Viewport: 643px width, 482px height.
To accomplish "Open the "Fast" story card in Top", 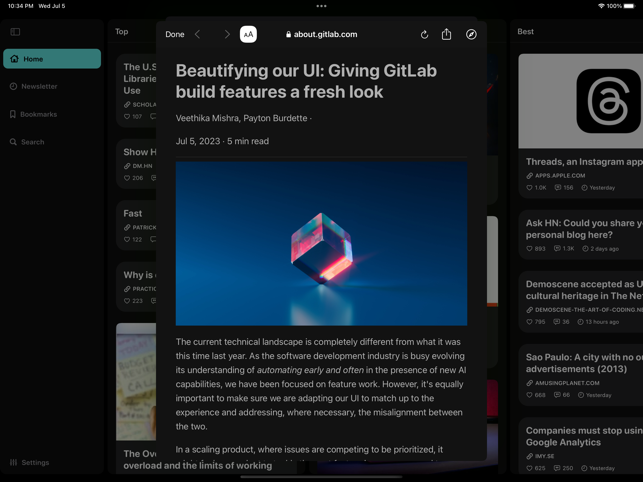I will pos(136,225).
